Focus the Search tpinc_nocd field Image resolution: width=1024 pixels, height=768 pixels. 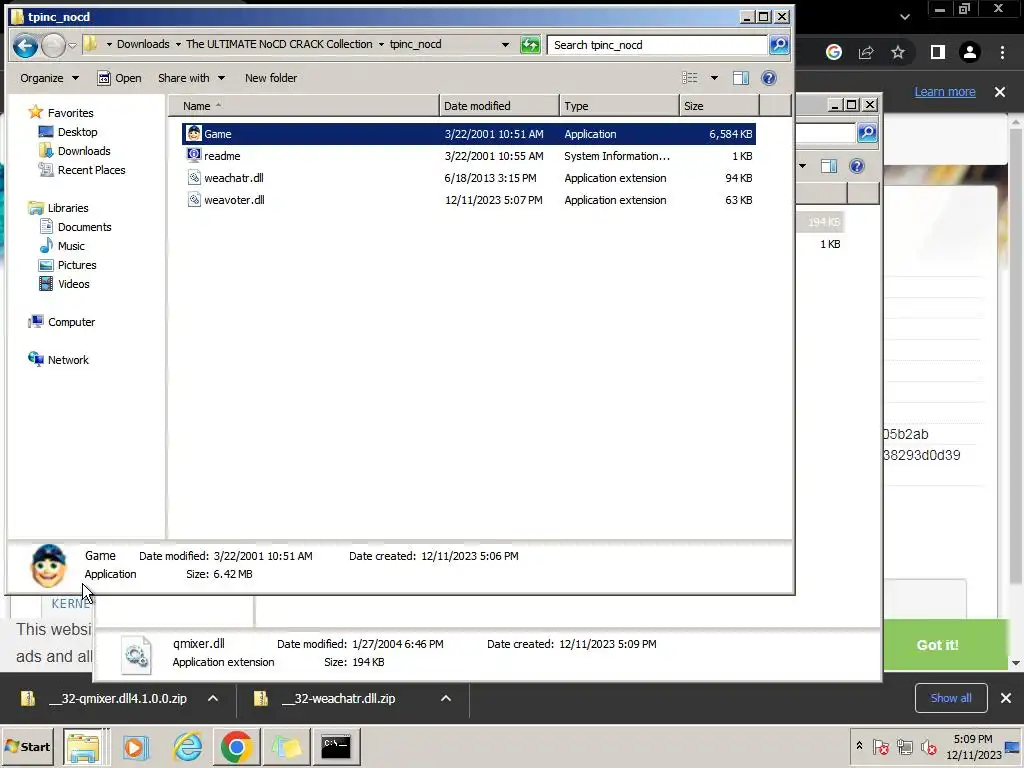pyautogui.click(x=657, y=44)
